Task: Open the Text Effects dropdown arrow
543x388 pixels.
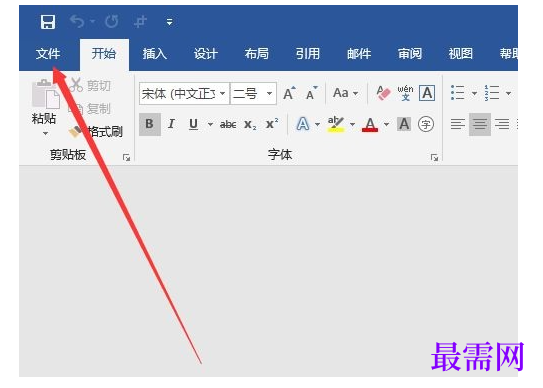Action: click(317, 124)
